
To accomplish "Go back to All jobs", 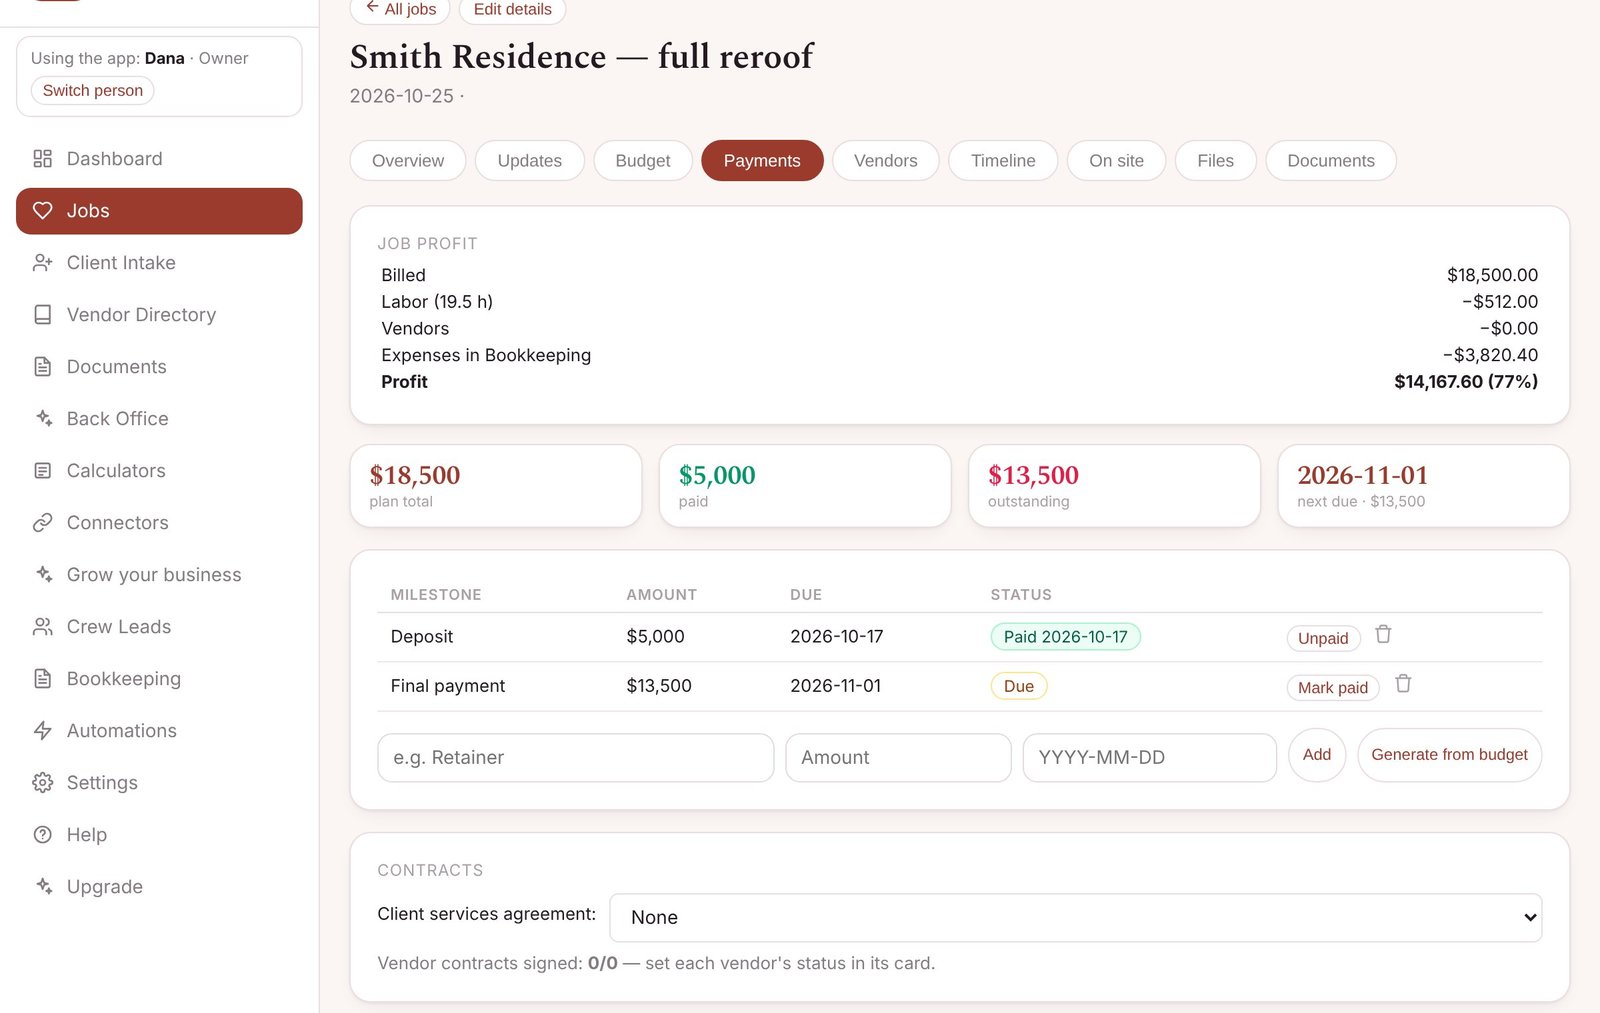I will pos(400,10).
